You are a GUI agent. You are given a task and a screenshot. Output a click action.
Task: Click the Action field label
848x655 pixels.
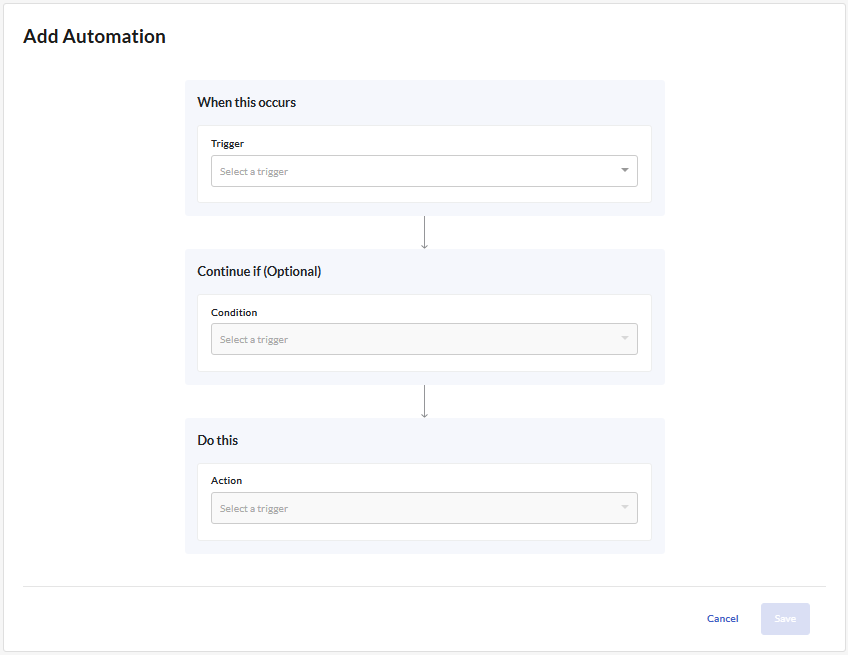coord(226,480)
